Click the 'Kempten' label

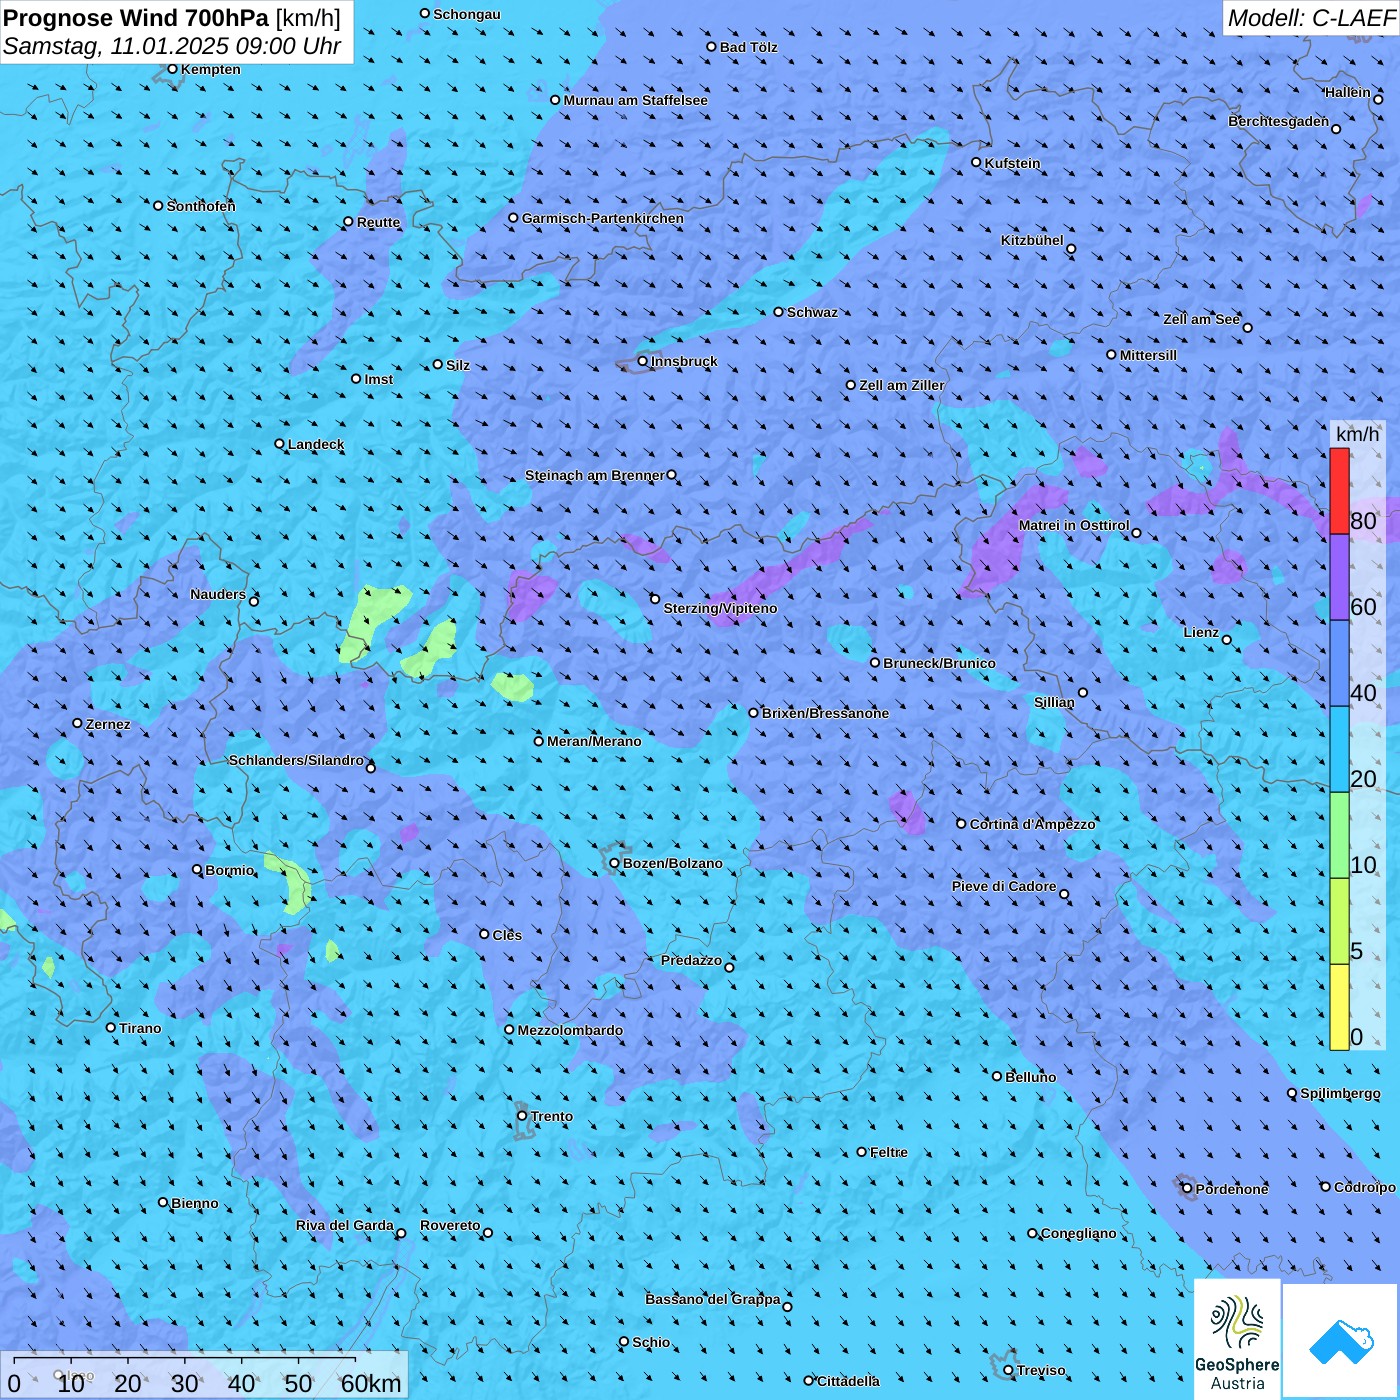point(211,69)
